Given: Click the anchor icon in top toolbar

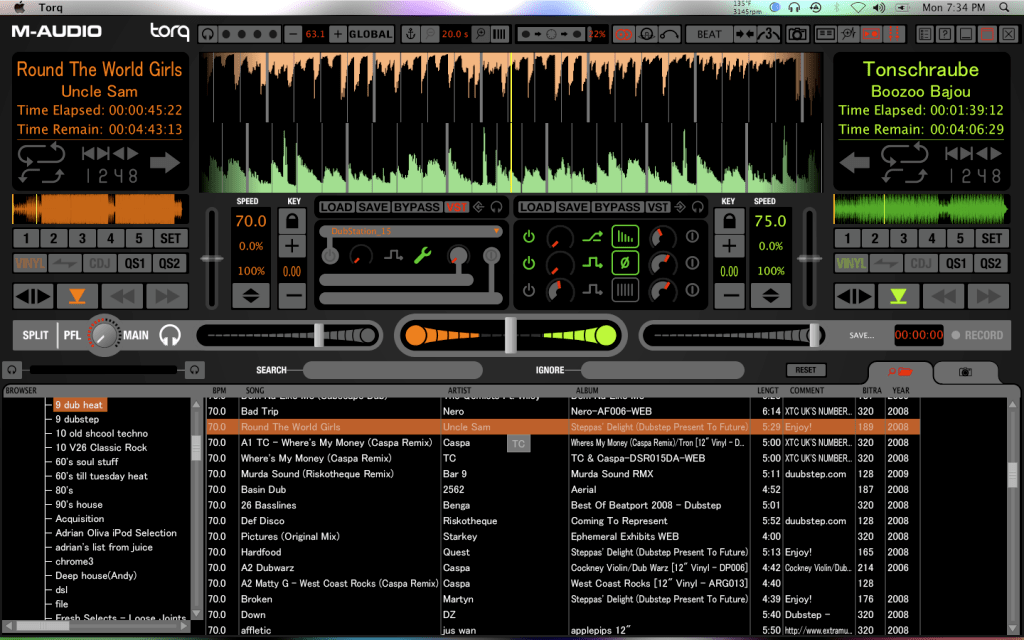Looking at the screenshot, I should pyautogui.click(x=411, y=34).
